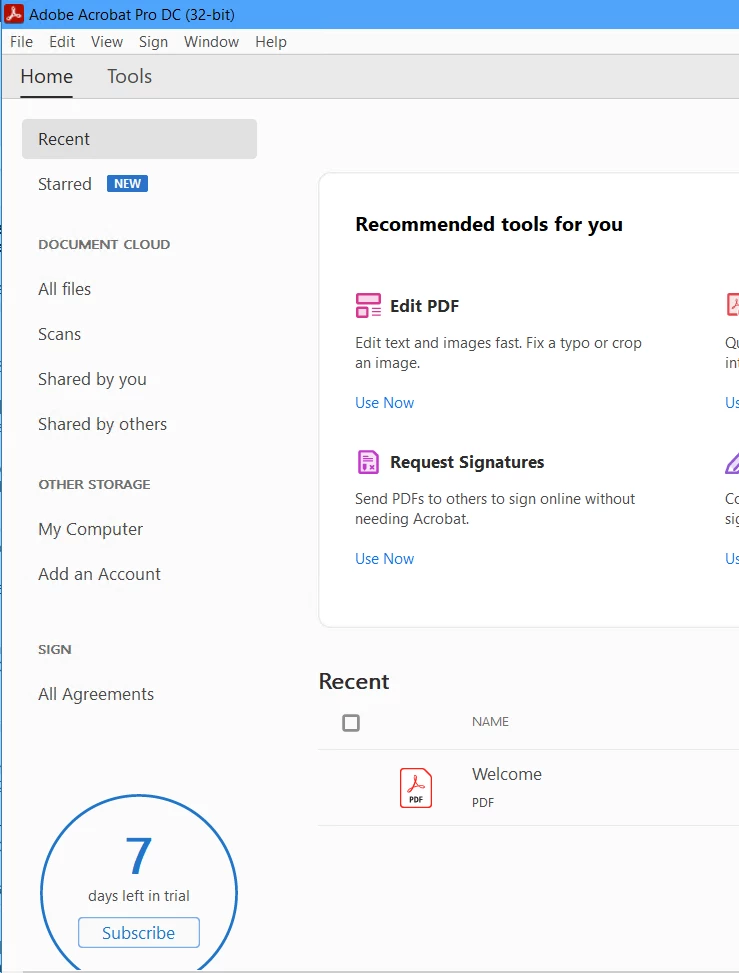Screen dimensions: 739x973
Task: Browse My Computer storage
Action: (91, 529)
